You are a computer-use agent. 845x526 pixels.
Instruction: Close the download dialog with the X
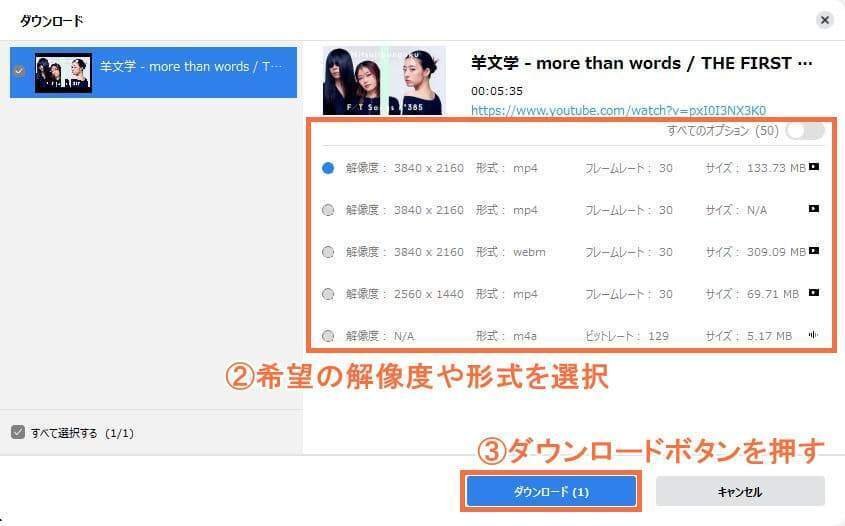click(x=825, y=20)
